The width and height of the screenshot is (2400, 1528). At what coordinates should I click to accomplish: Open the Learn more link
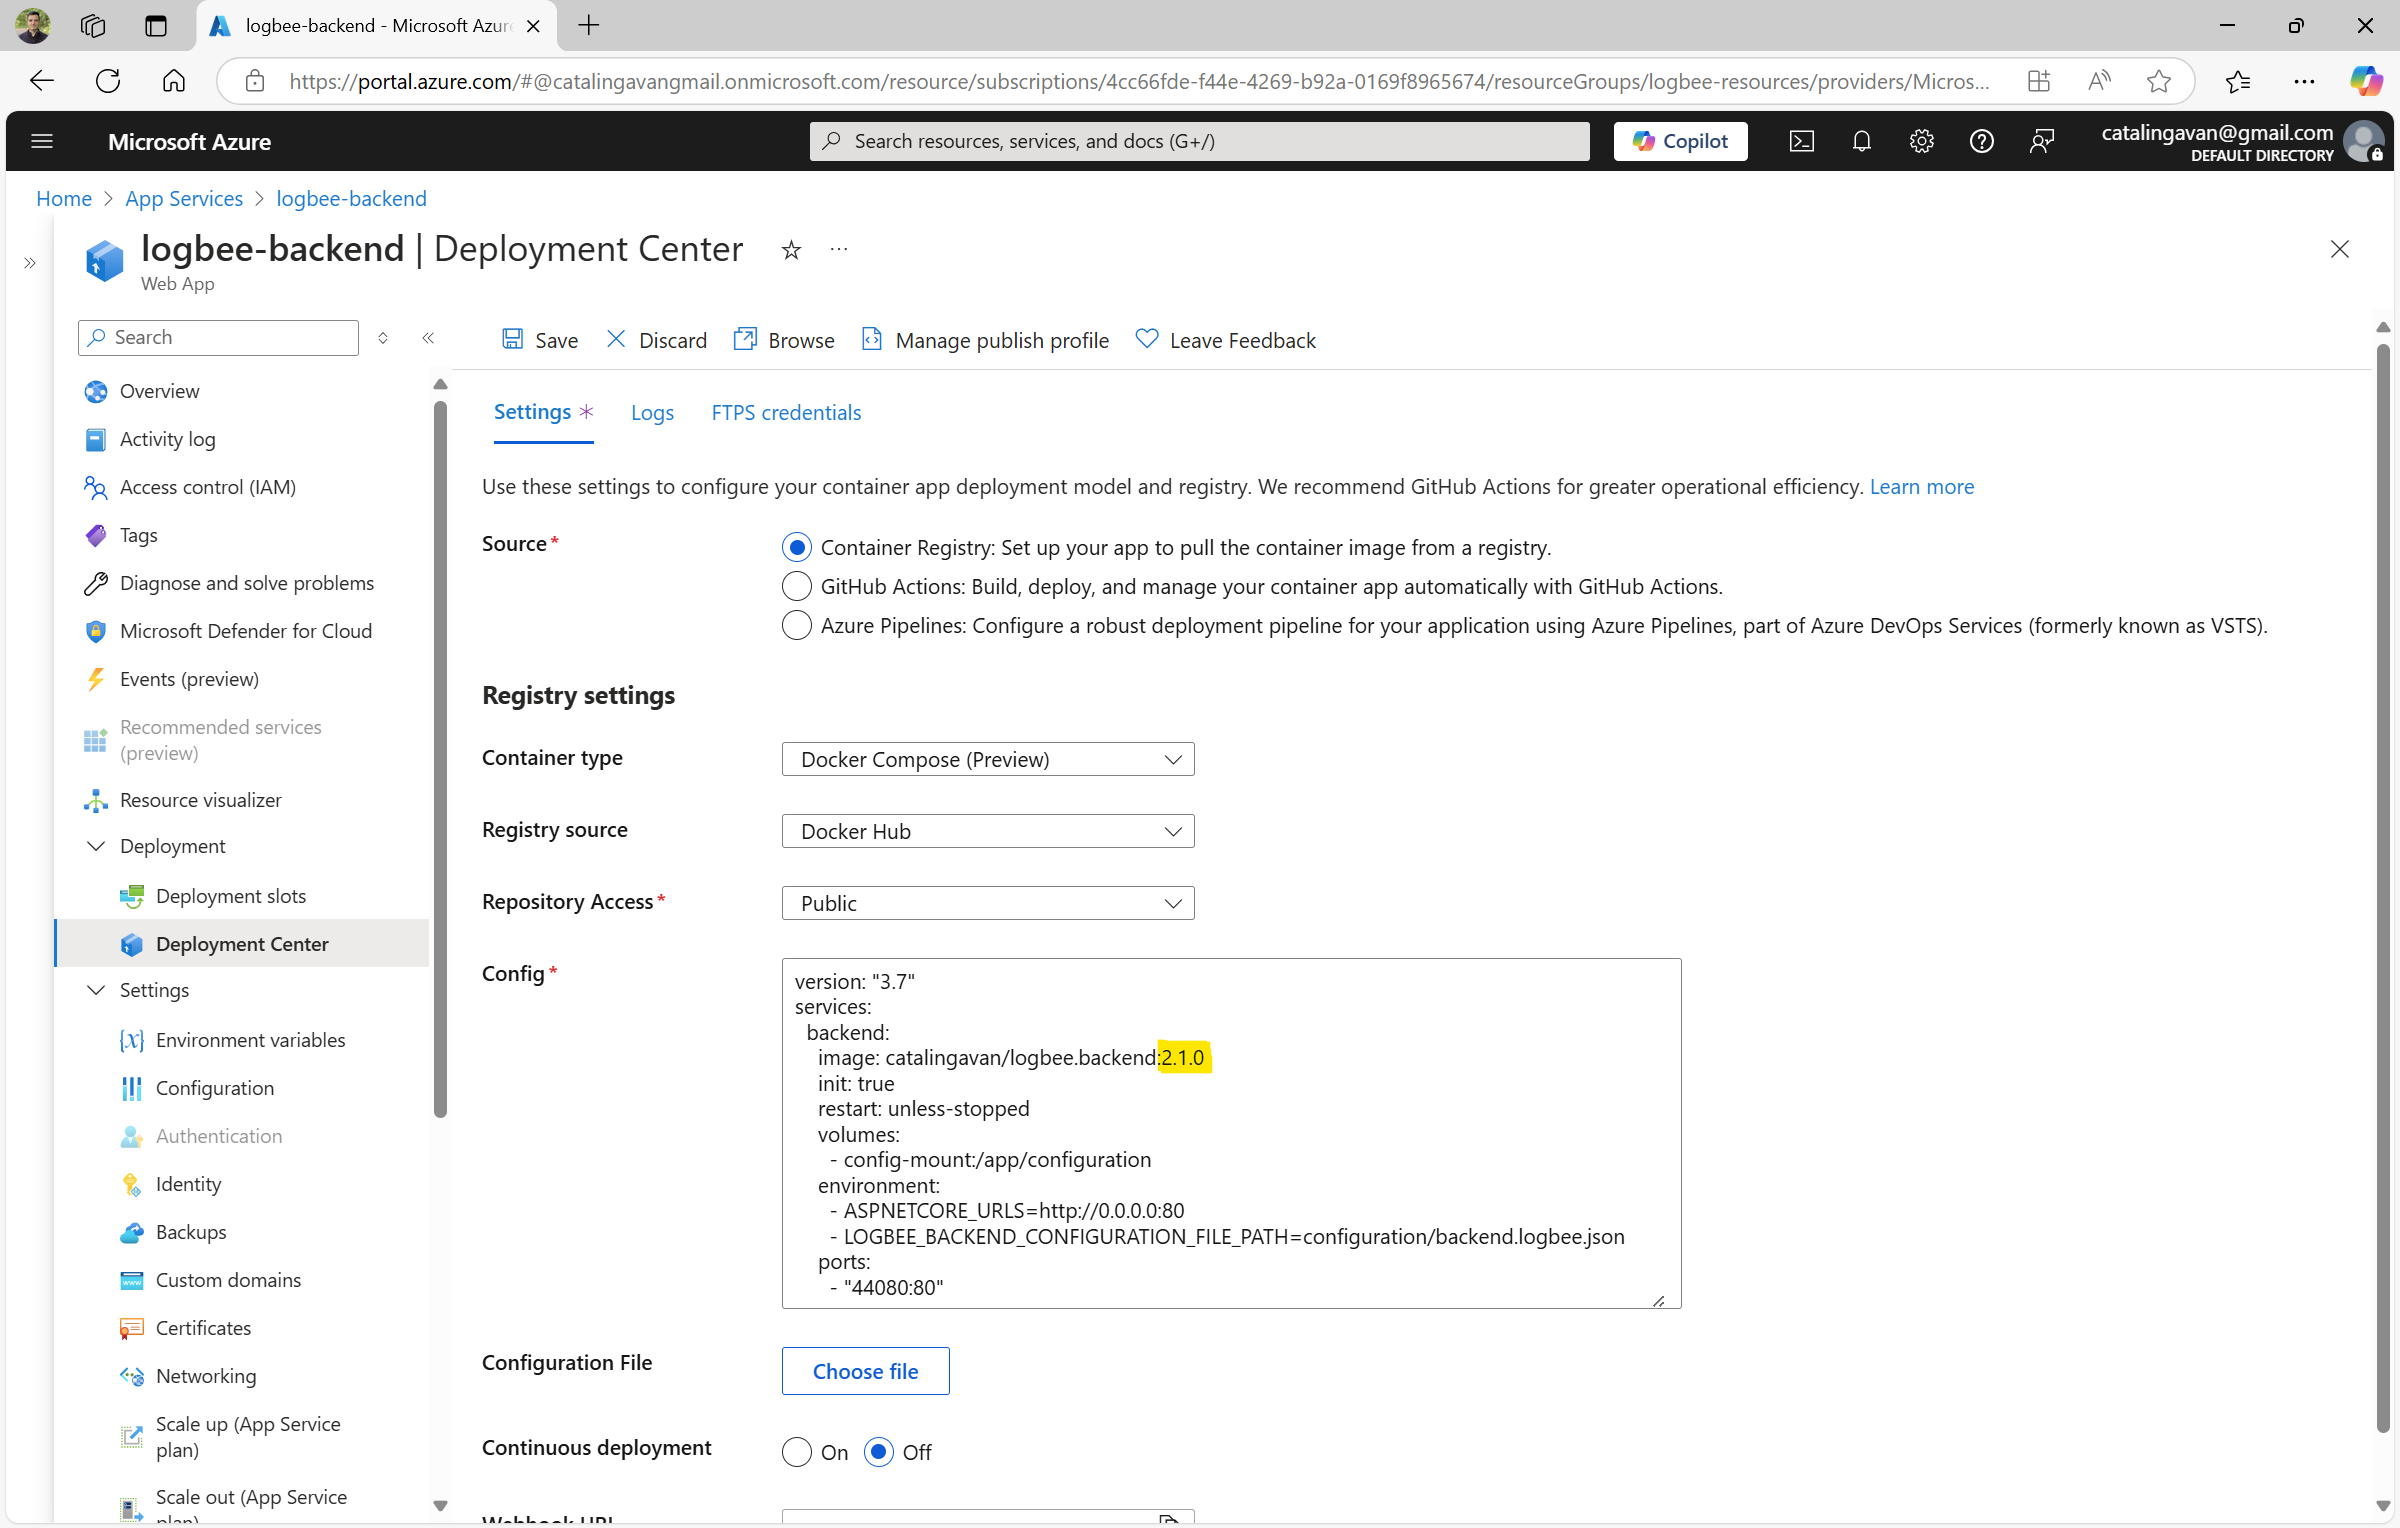coord(1921,486)
